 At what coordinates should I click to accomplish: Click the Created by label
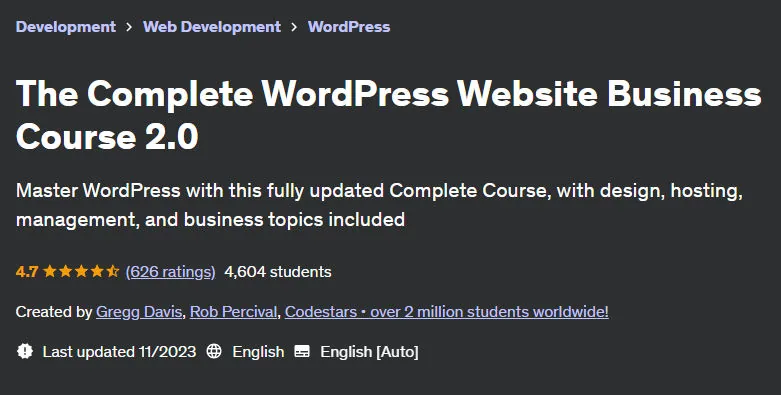coord(54,312)
